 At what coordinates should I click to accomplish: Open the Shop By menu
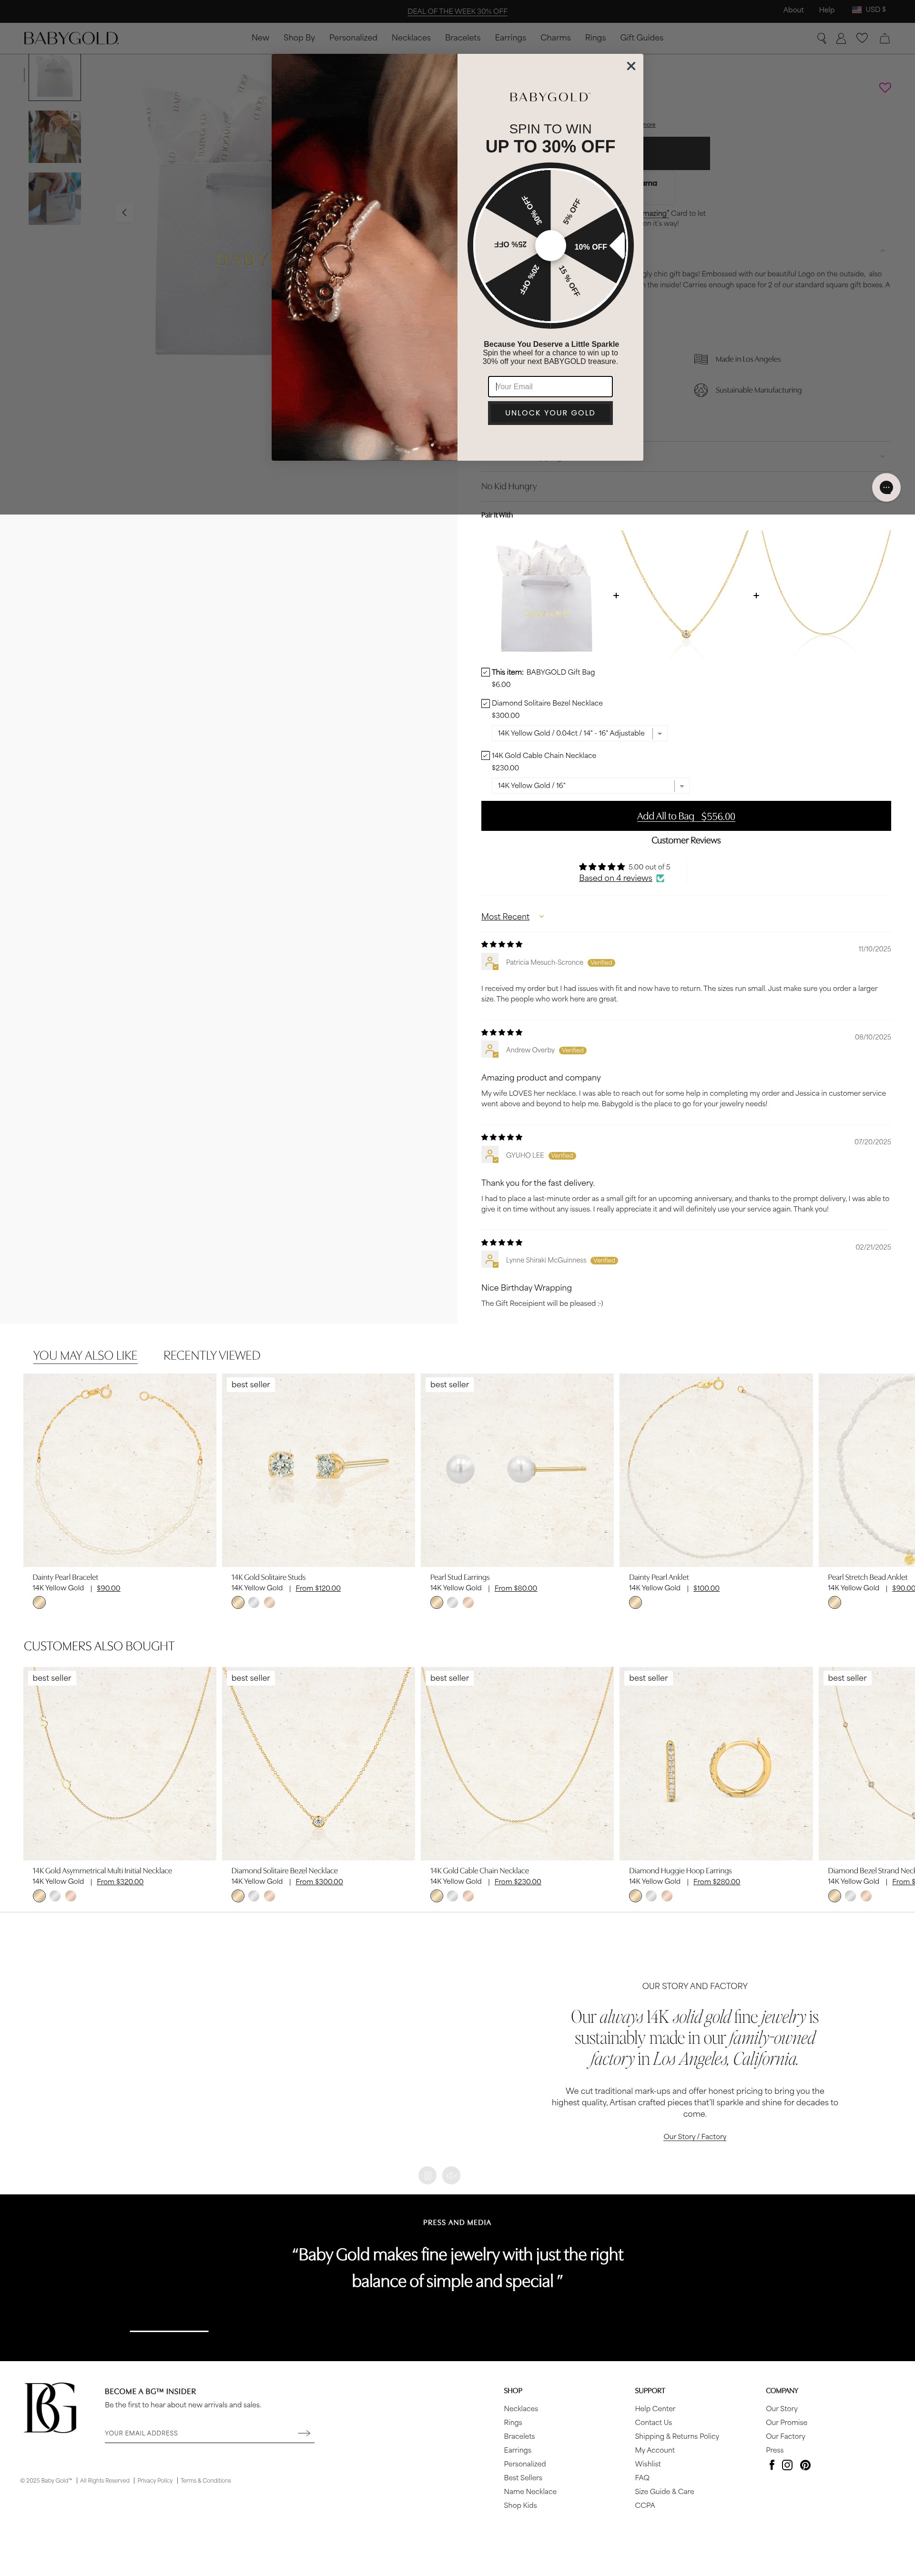299,38
